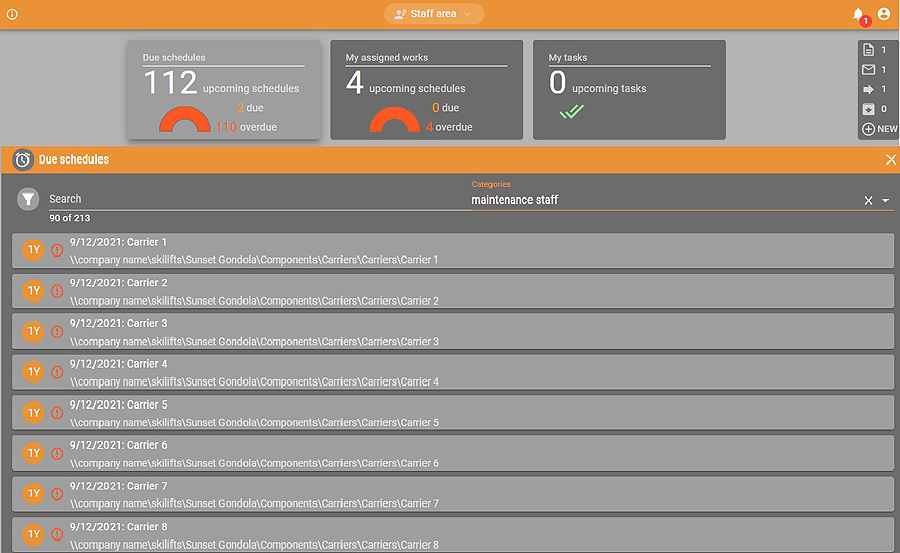Viewport: 900px width, 553px height.
Task: Click the info icon in top-left corner
Action: 12,14
